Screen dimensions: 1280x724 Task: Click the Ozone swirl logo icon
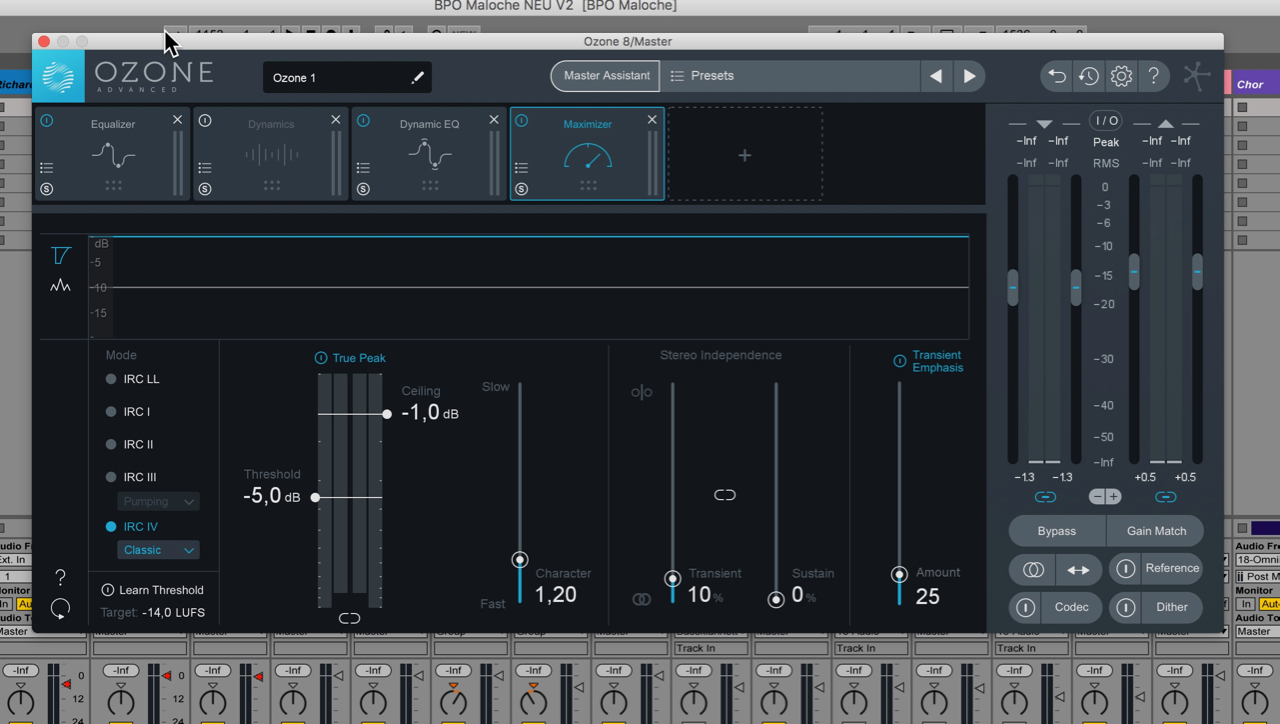58,77
